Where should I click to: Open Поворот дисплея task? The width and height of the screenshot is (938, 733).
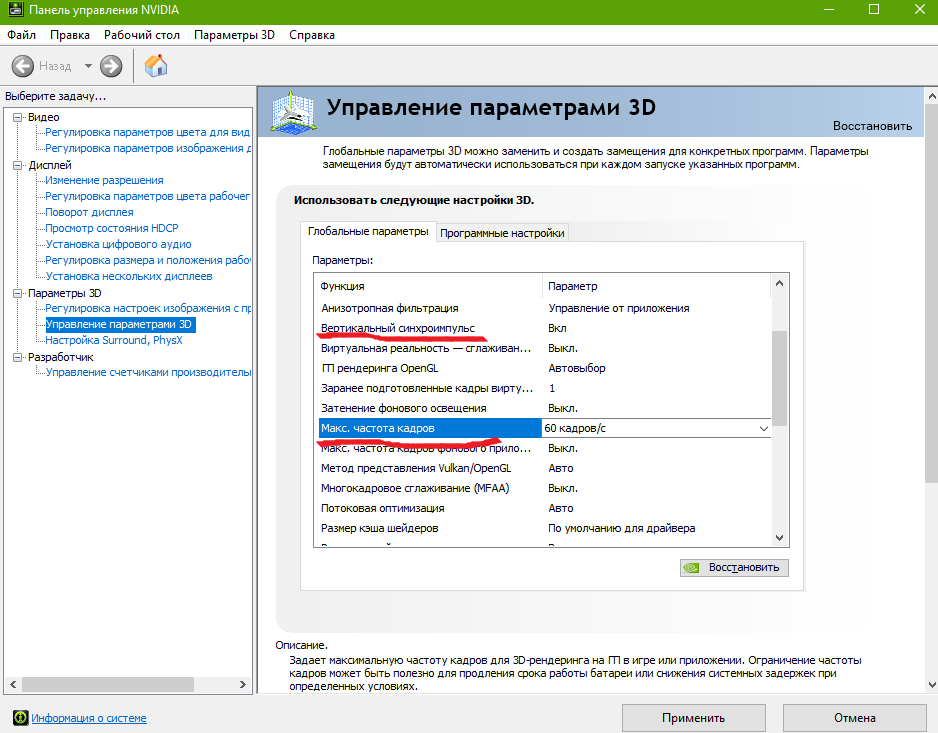pos(90,212)
